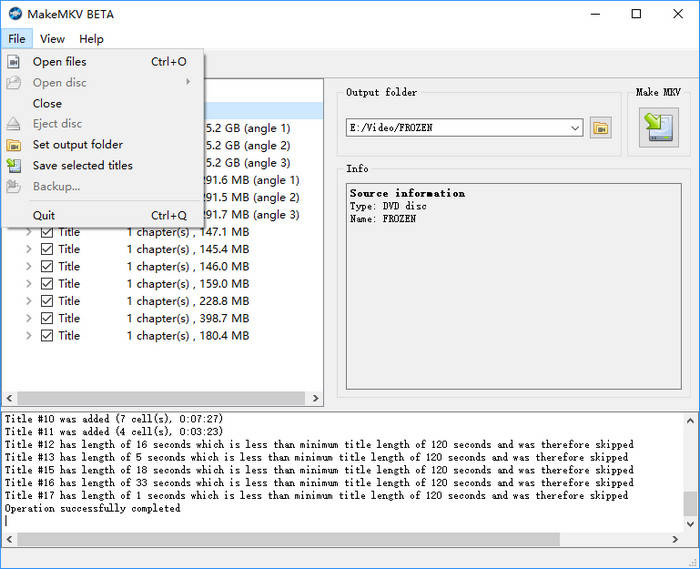The width and height of the screenshot is (700, 569).
Task: Click the 'Title #17 has length' log line
Action: coord(317,495)
